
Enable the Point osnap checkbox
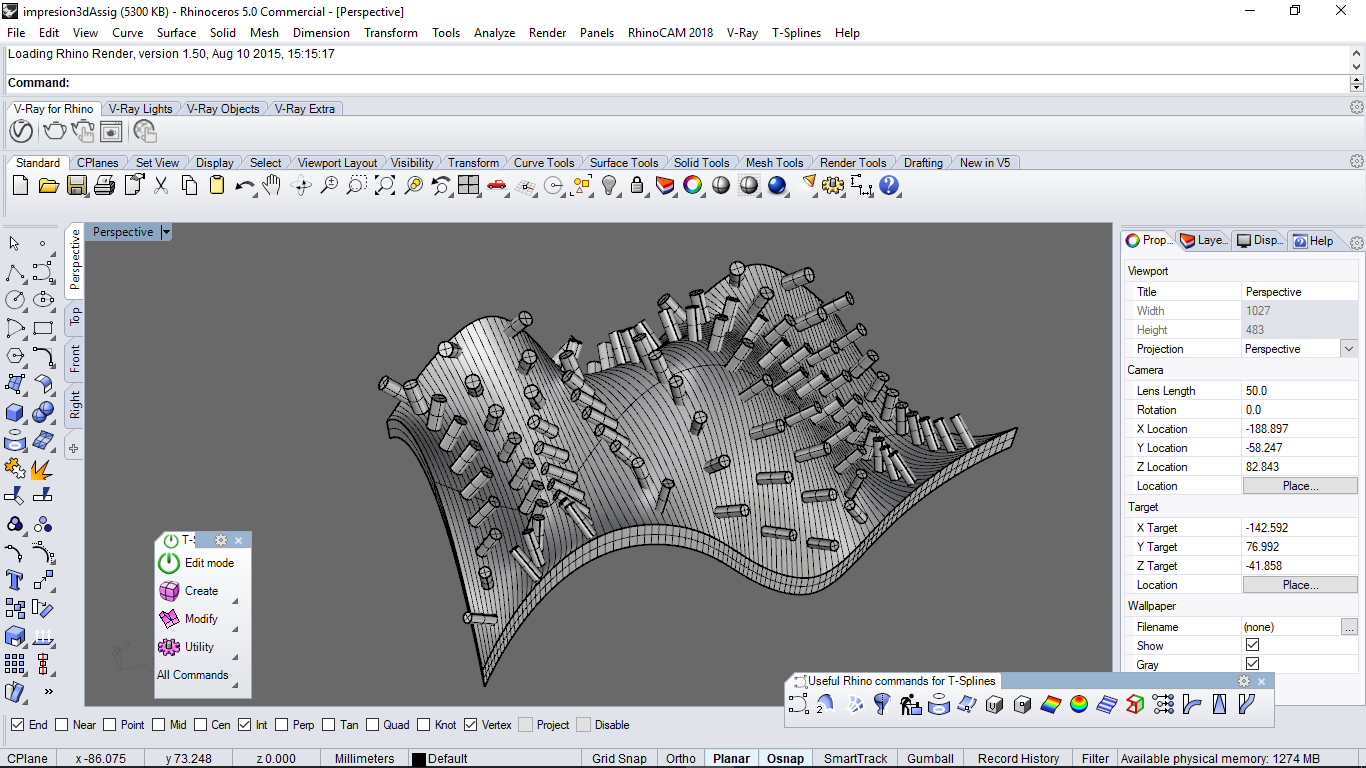[109, 725]
